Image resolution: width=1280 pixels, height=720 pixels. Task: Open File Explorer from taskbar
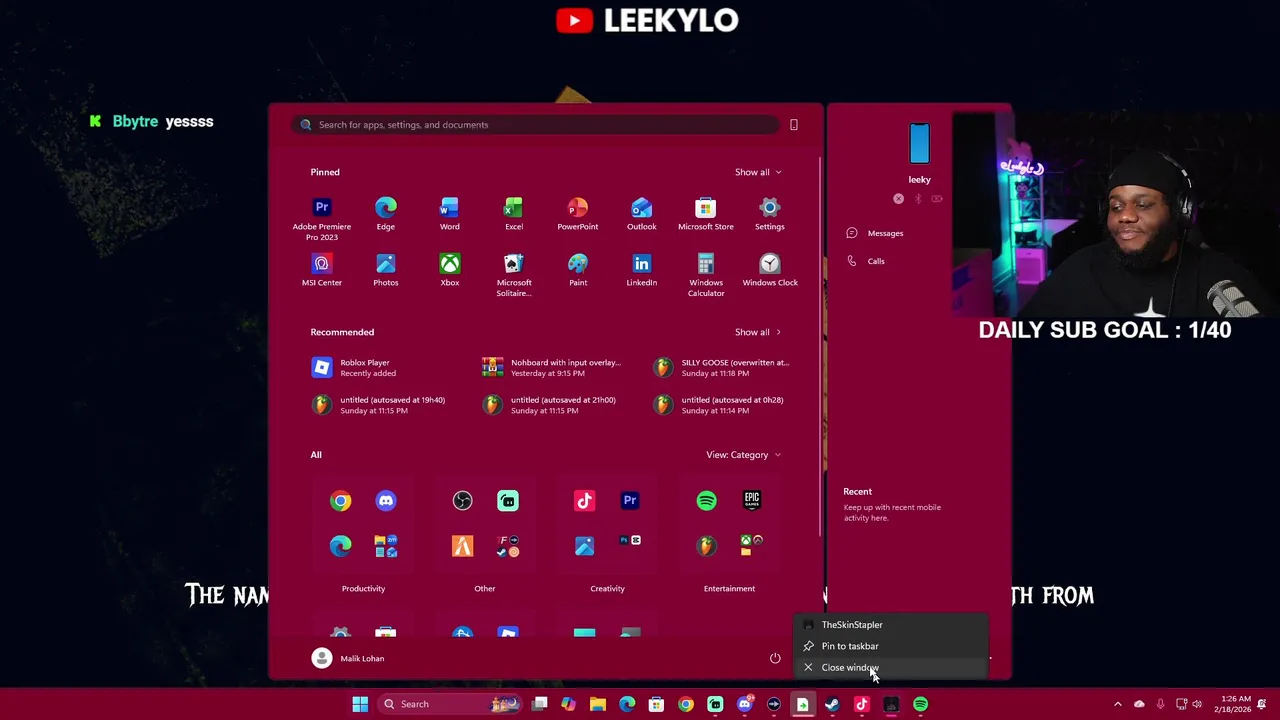point(598,704)
